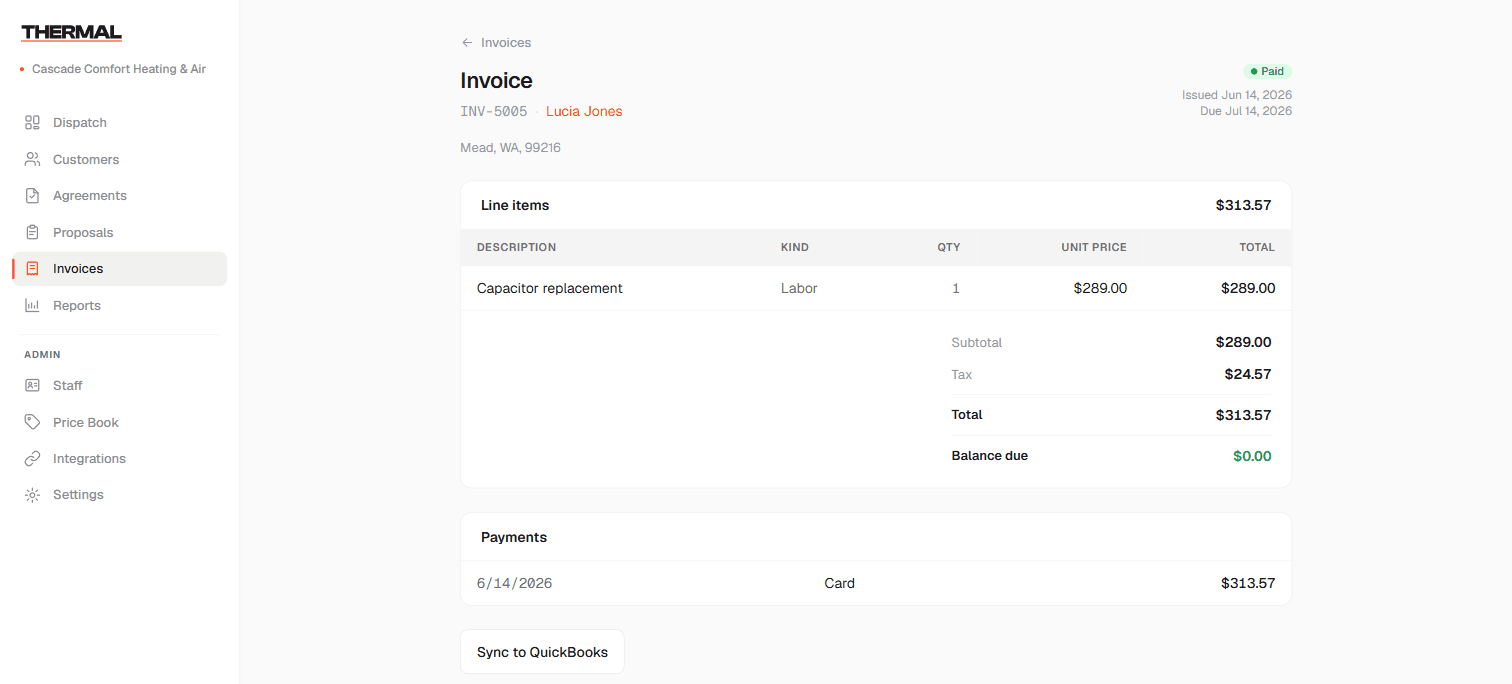
Task: Select the Invoices sidebar item
Action: click(119, 269)
